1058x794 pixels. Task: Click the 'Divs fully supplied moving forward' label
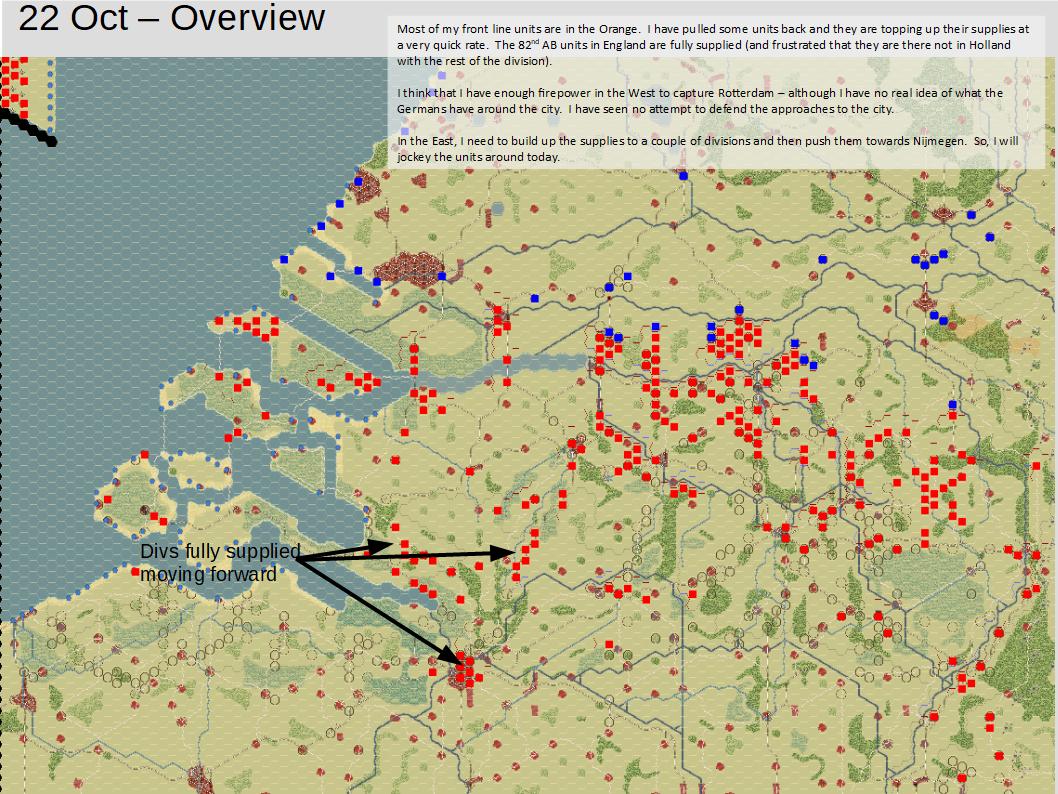pos(220,563)
